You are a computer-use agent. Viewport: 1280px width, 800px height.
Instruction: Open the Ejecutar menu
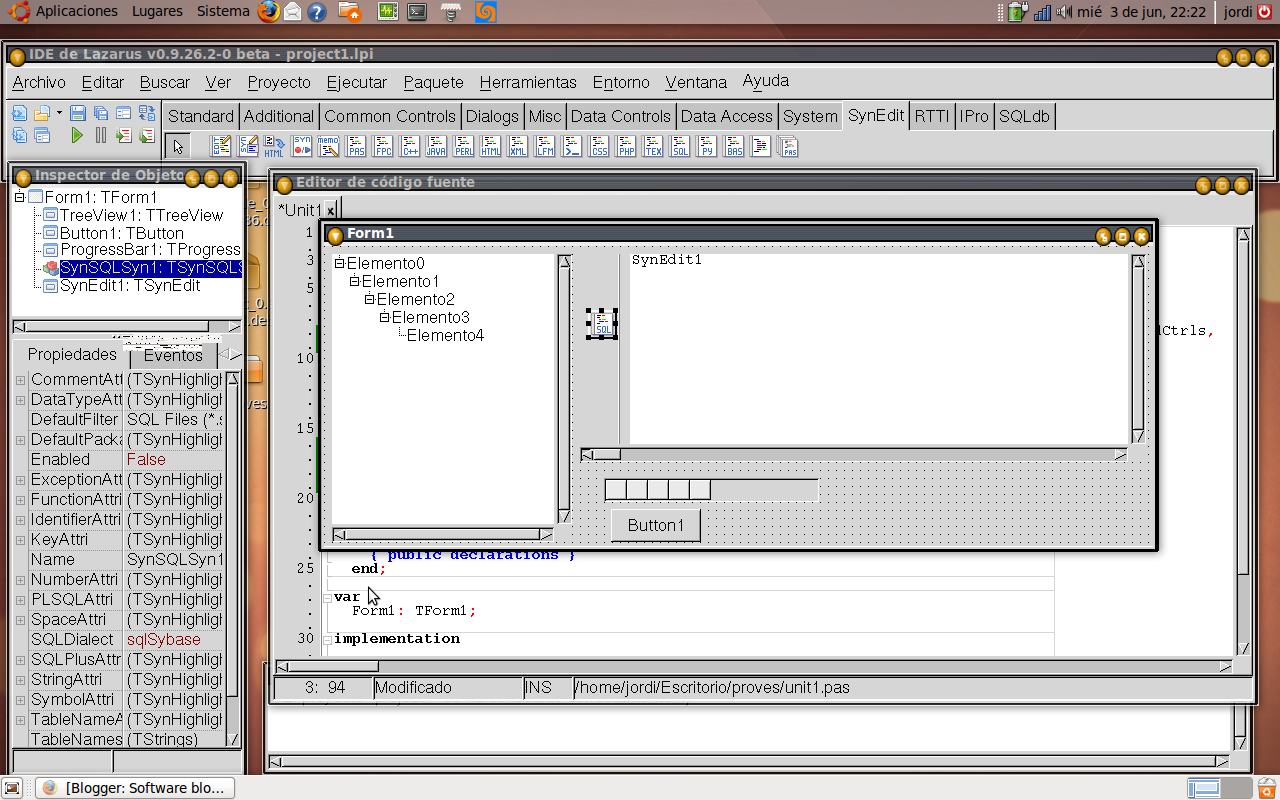357,82
